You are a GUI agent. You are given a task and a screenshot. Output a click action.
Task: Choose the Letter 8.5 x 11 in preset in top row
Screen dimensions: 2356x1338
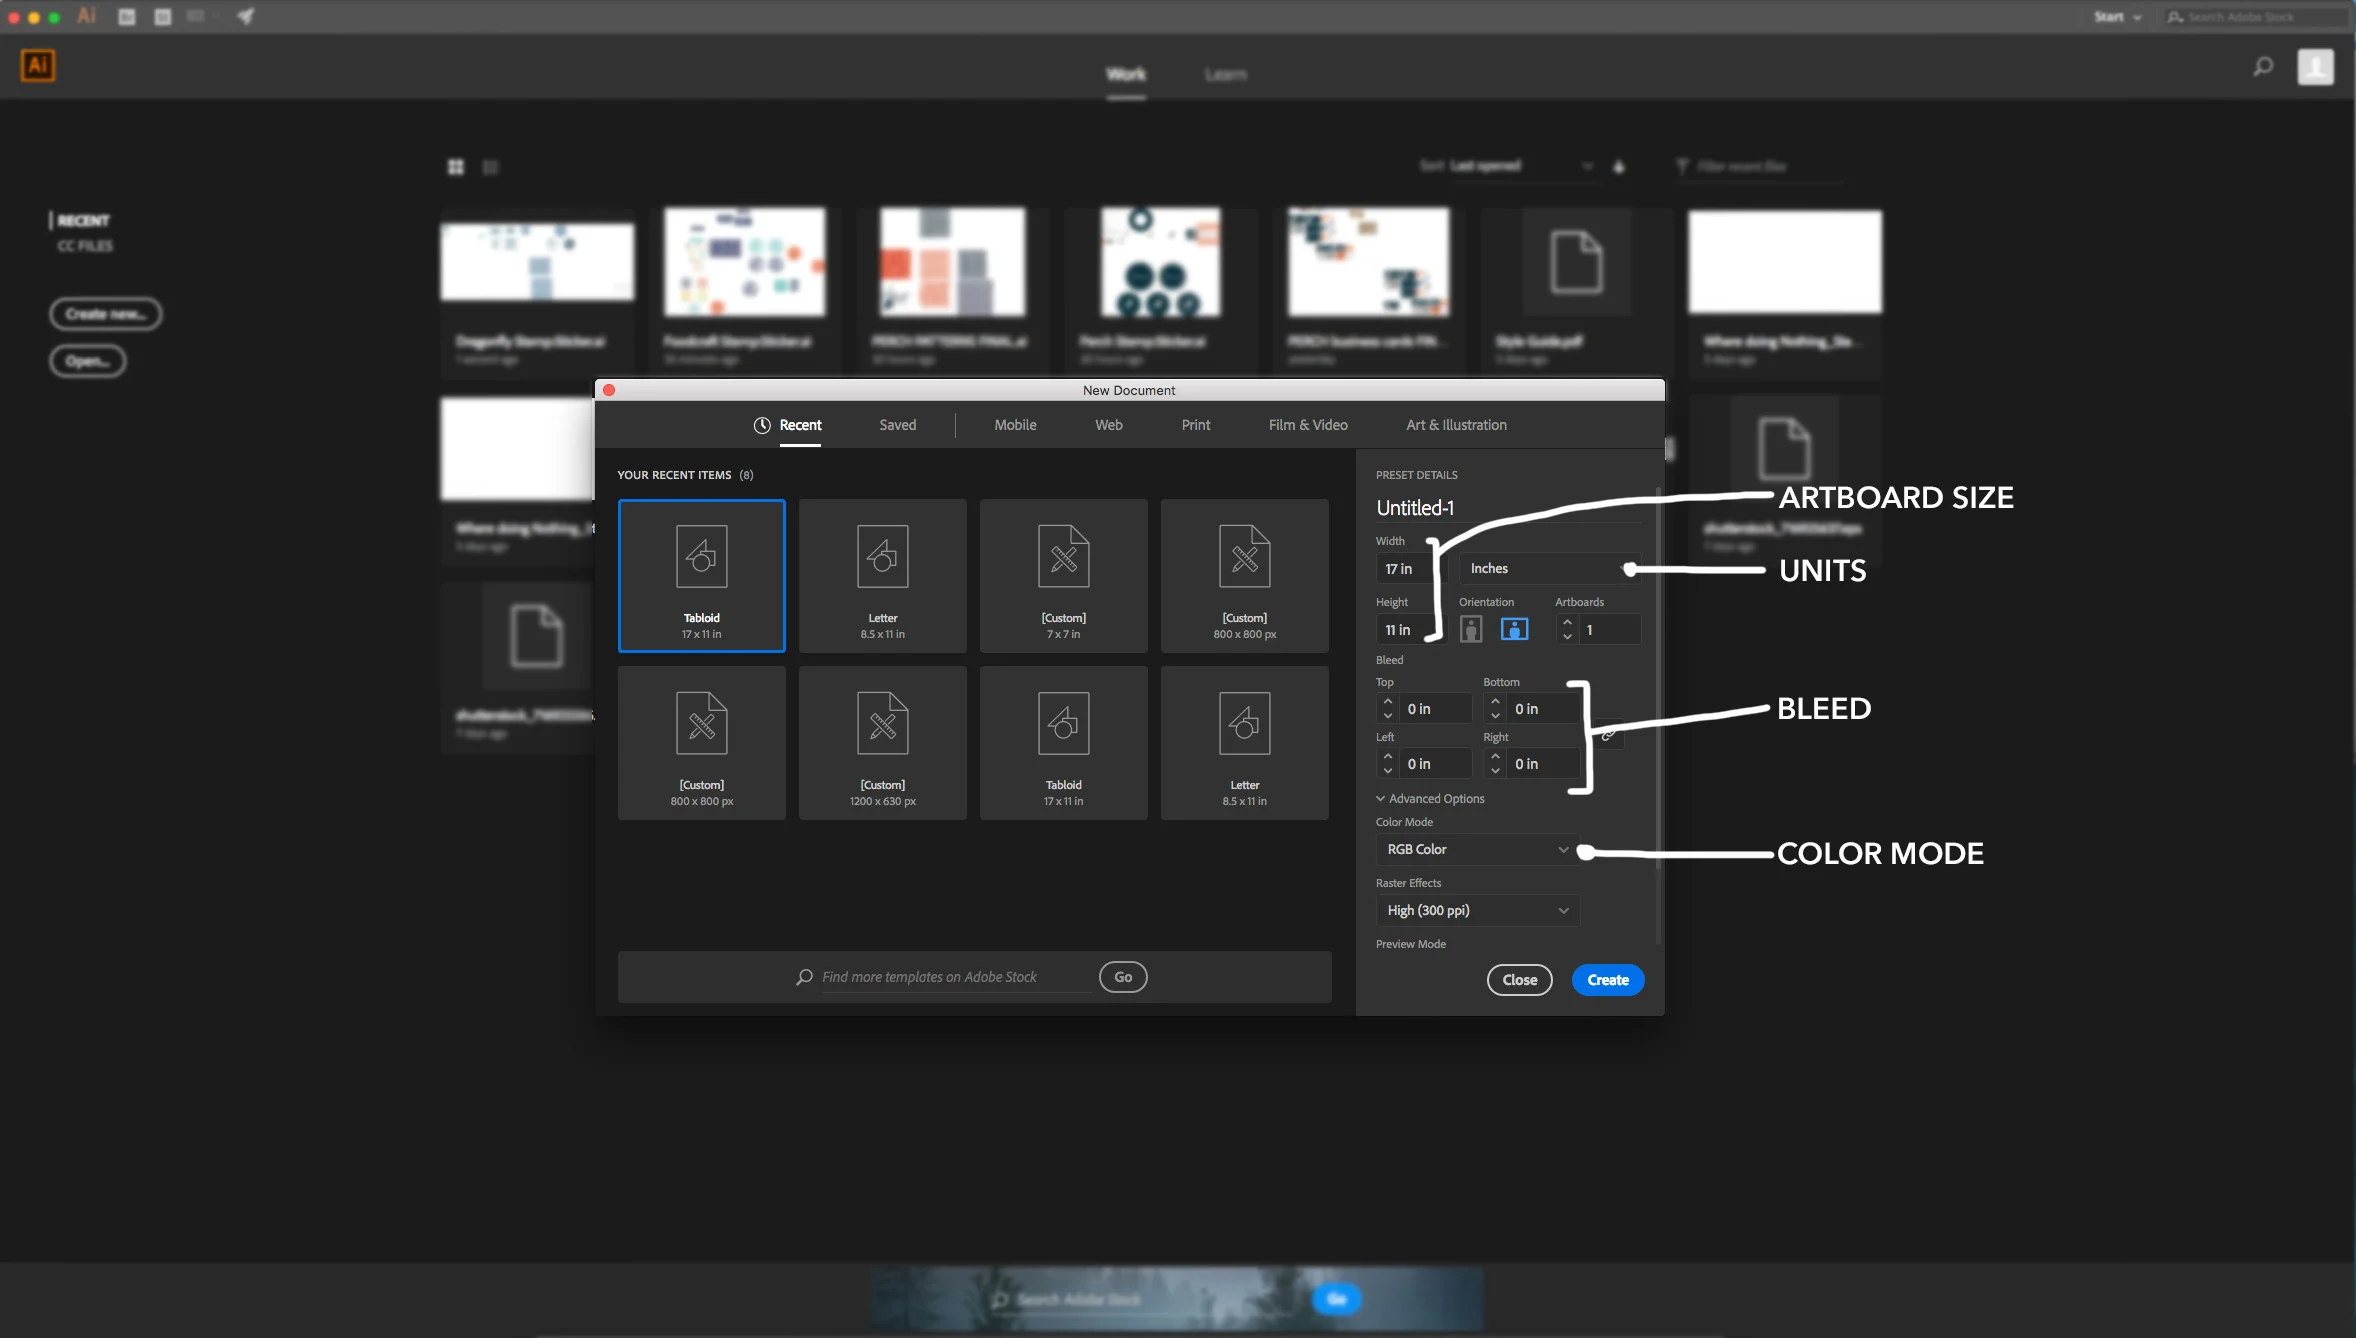(882, 576)
